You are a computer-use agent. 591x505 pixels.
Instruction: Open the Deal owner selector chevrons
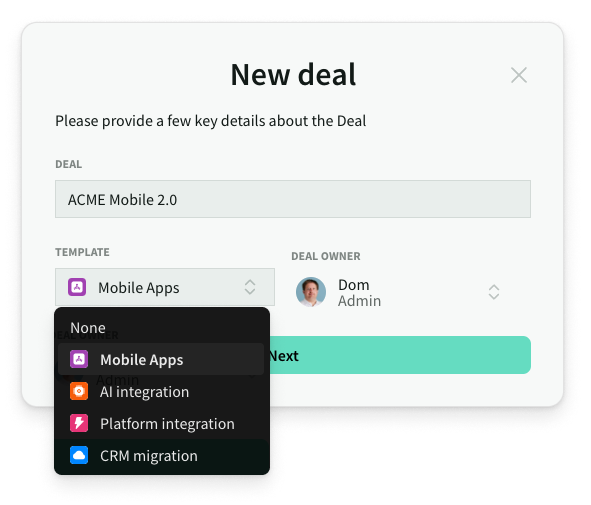(x=494, y=292)
